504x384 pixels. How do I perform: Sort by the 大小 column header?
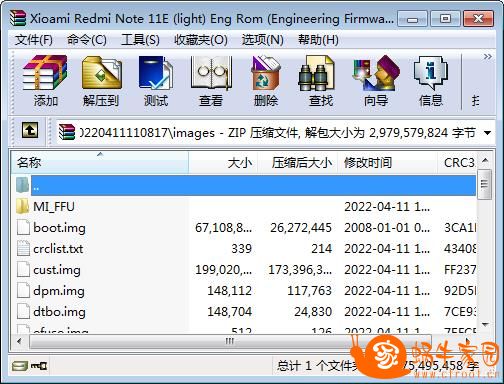pos(223,163)
